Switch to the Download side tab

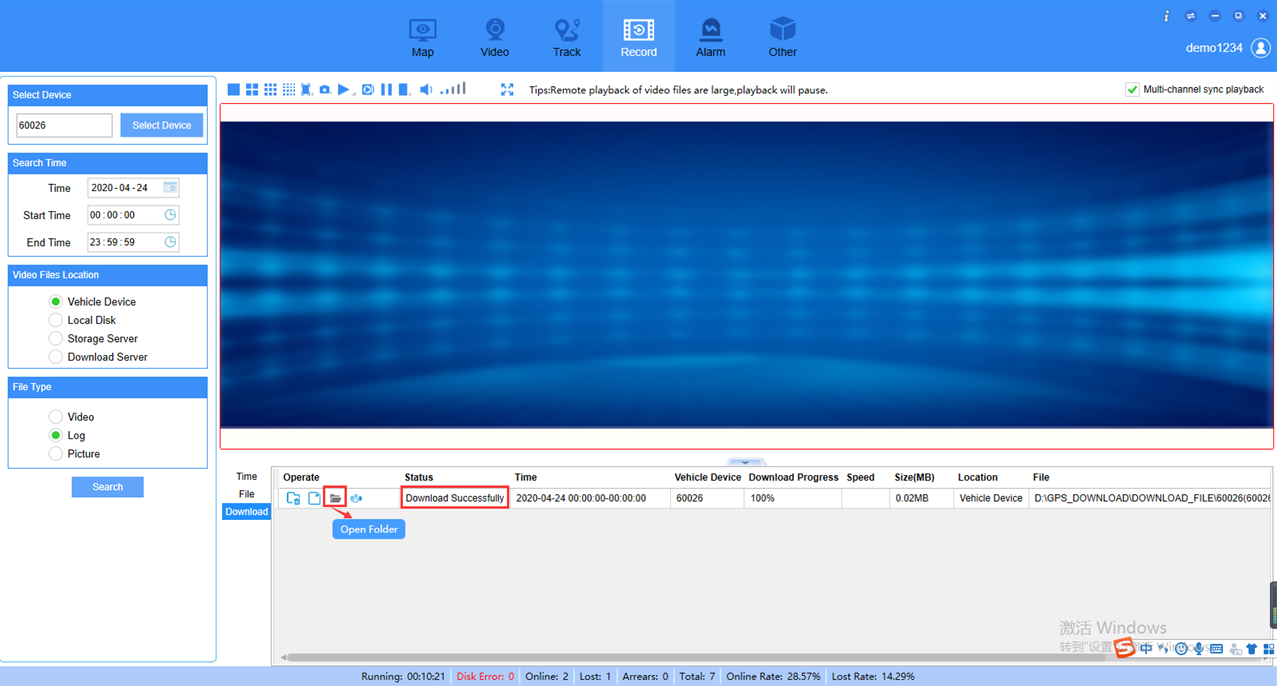[x=246, y=511]
